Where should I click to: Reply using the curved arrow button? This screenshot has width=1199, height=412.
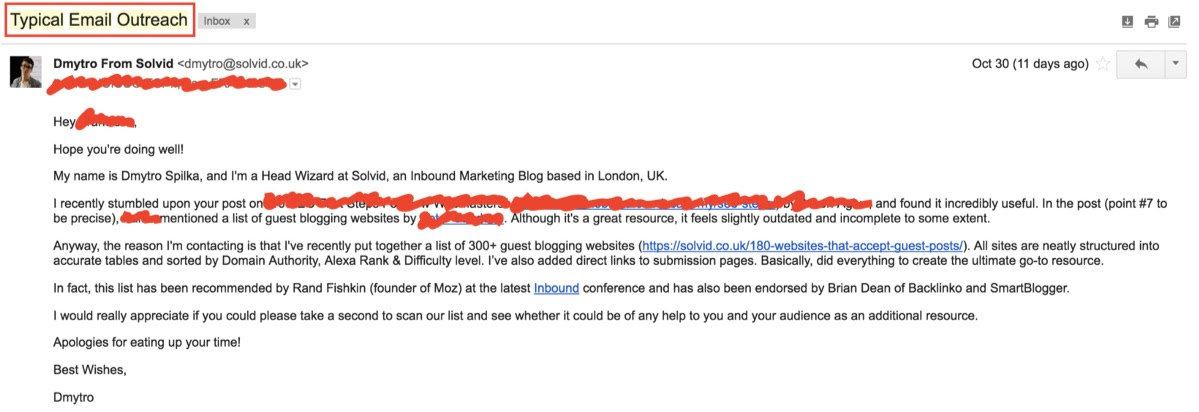pos(1140,64)
